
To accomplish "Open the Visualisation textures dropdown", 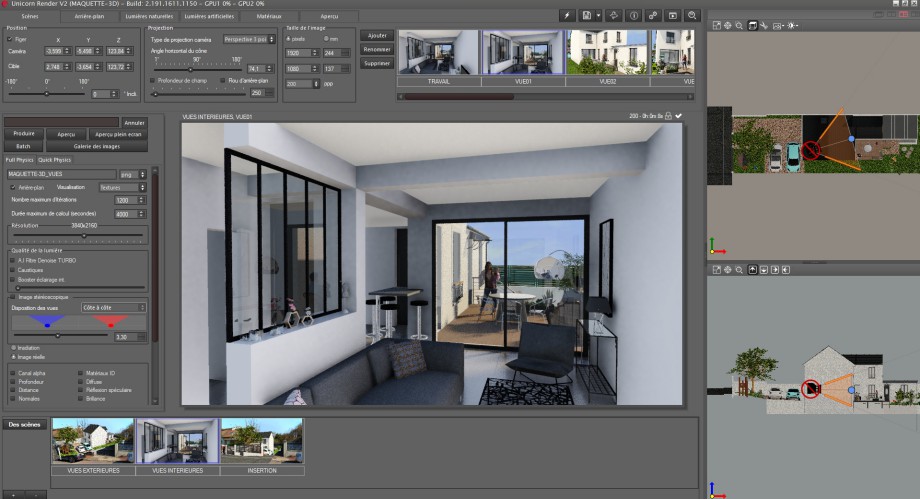I will 122,187.
